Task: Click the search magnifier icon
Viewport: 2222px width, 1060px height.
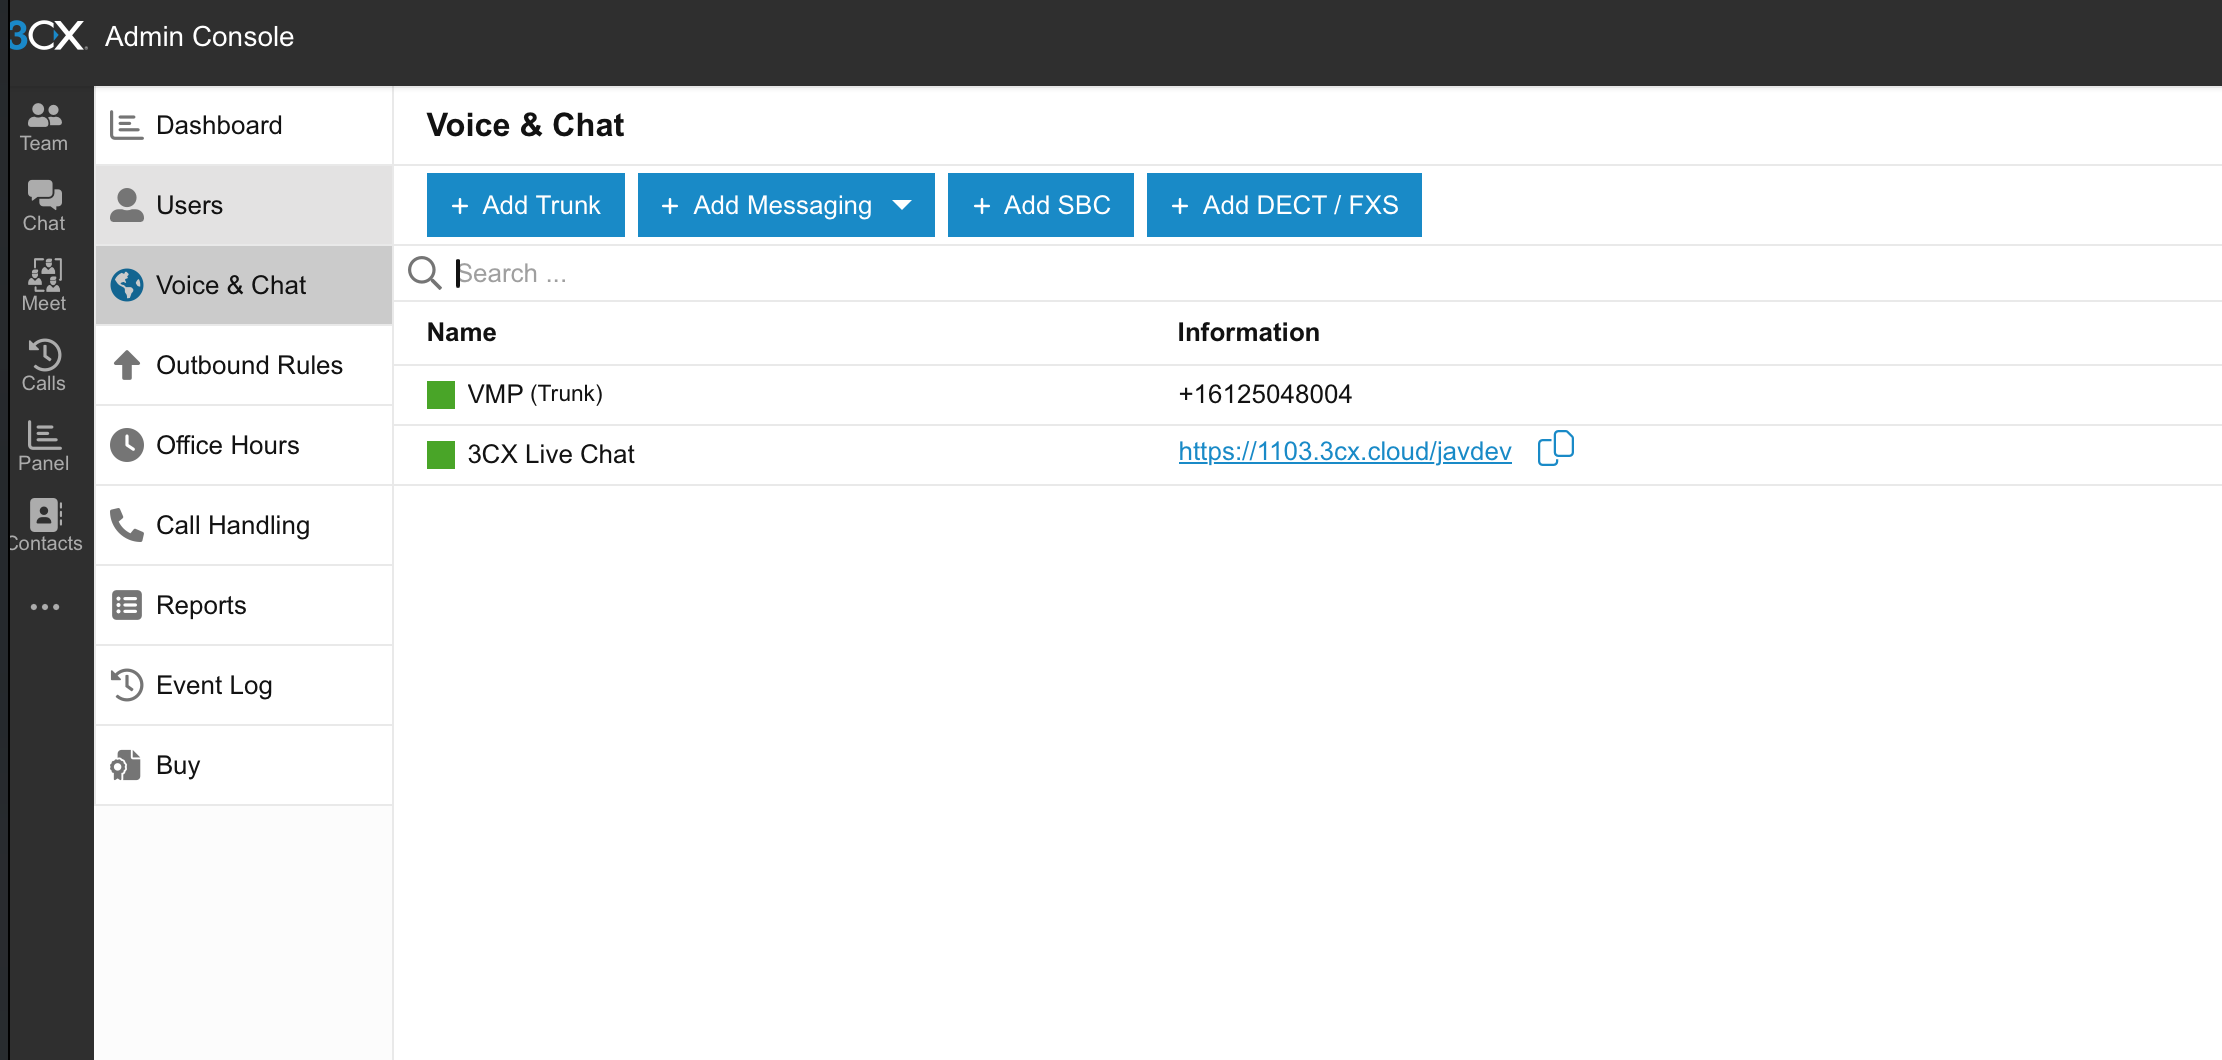Action: (x=425, y=273)
